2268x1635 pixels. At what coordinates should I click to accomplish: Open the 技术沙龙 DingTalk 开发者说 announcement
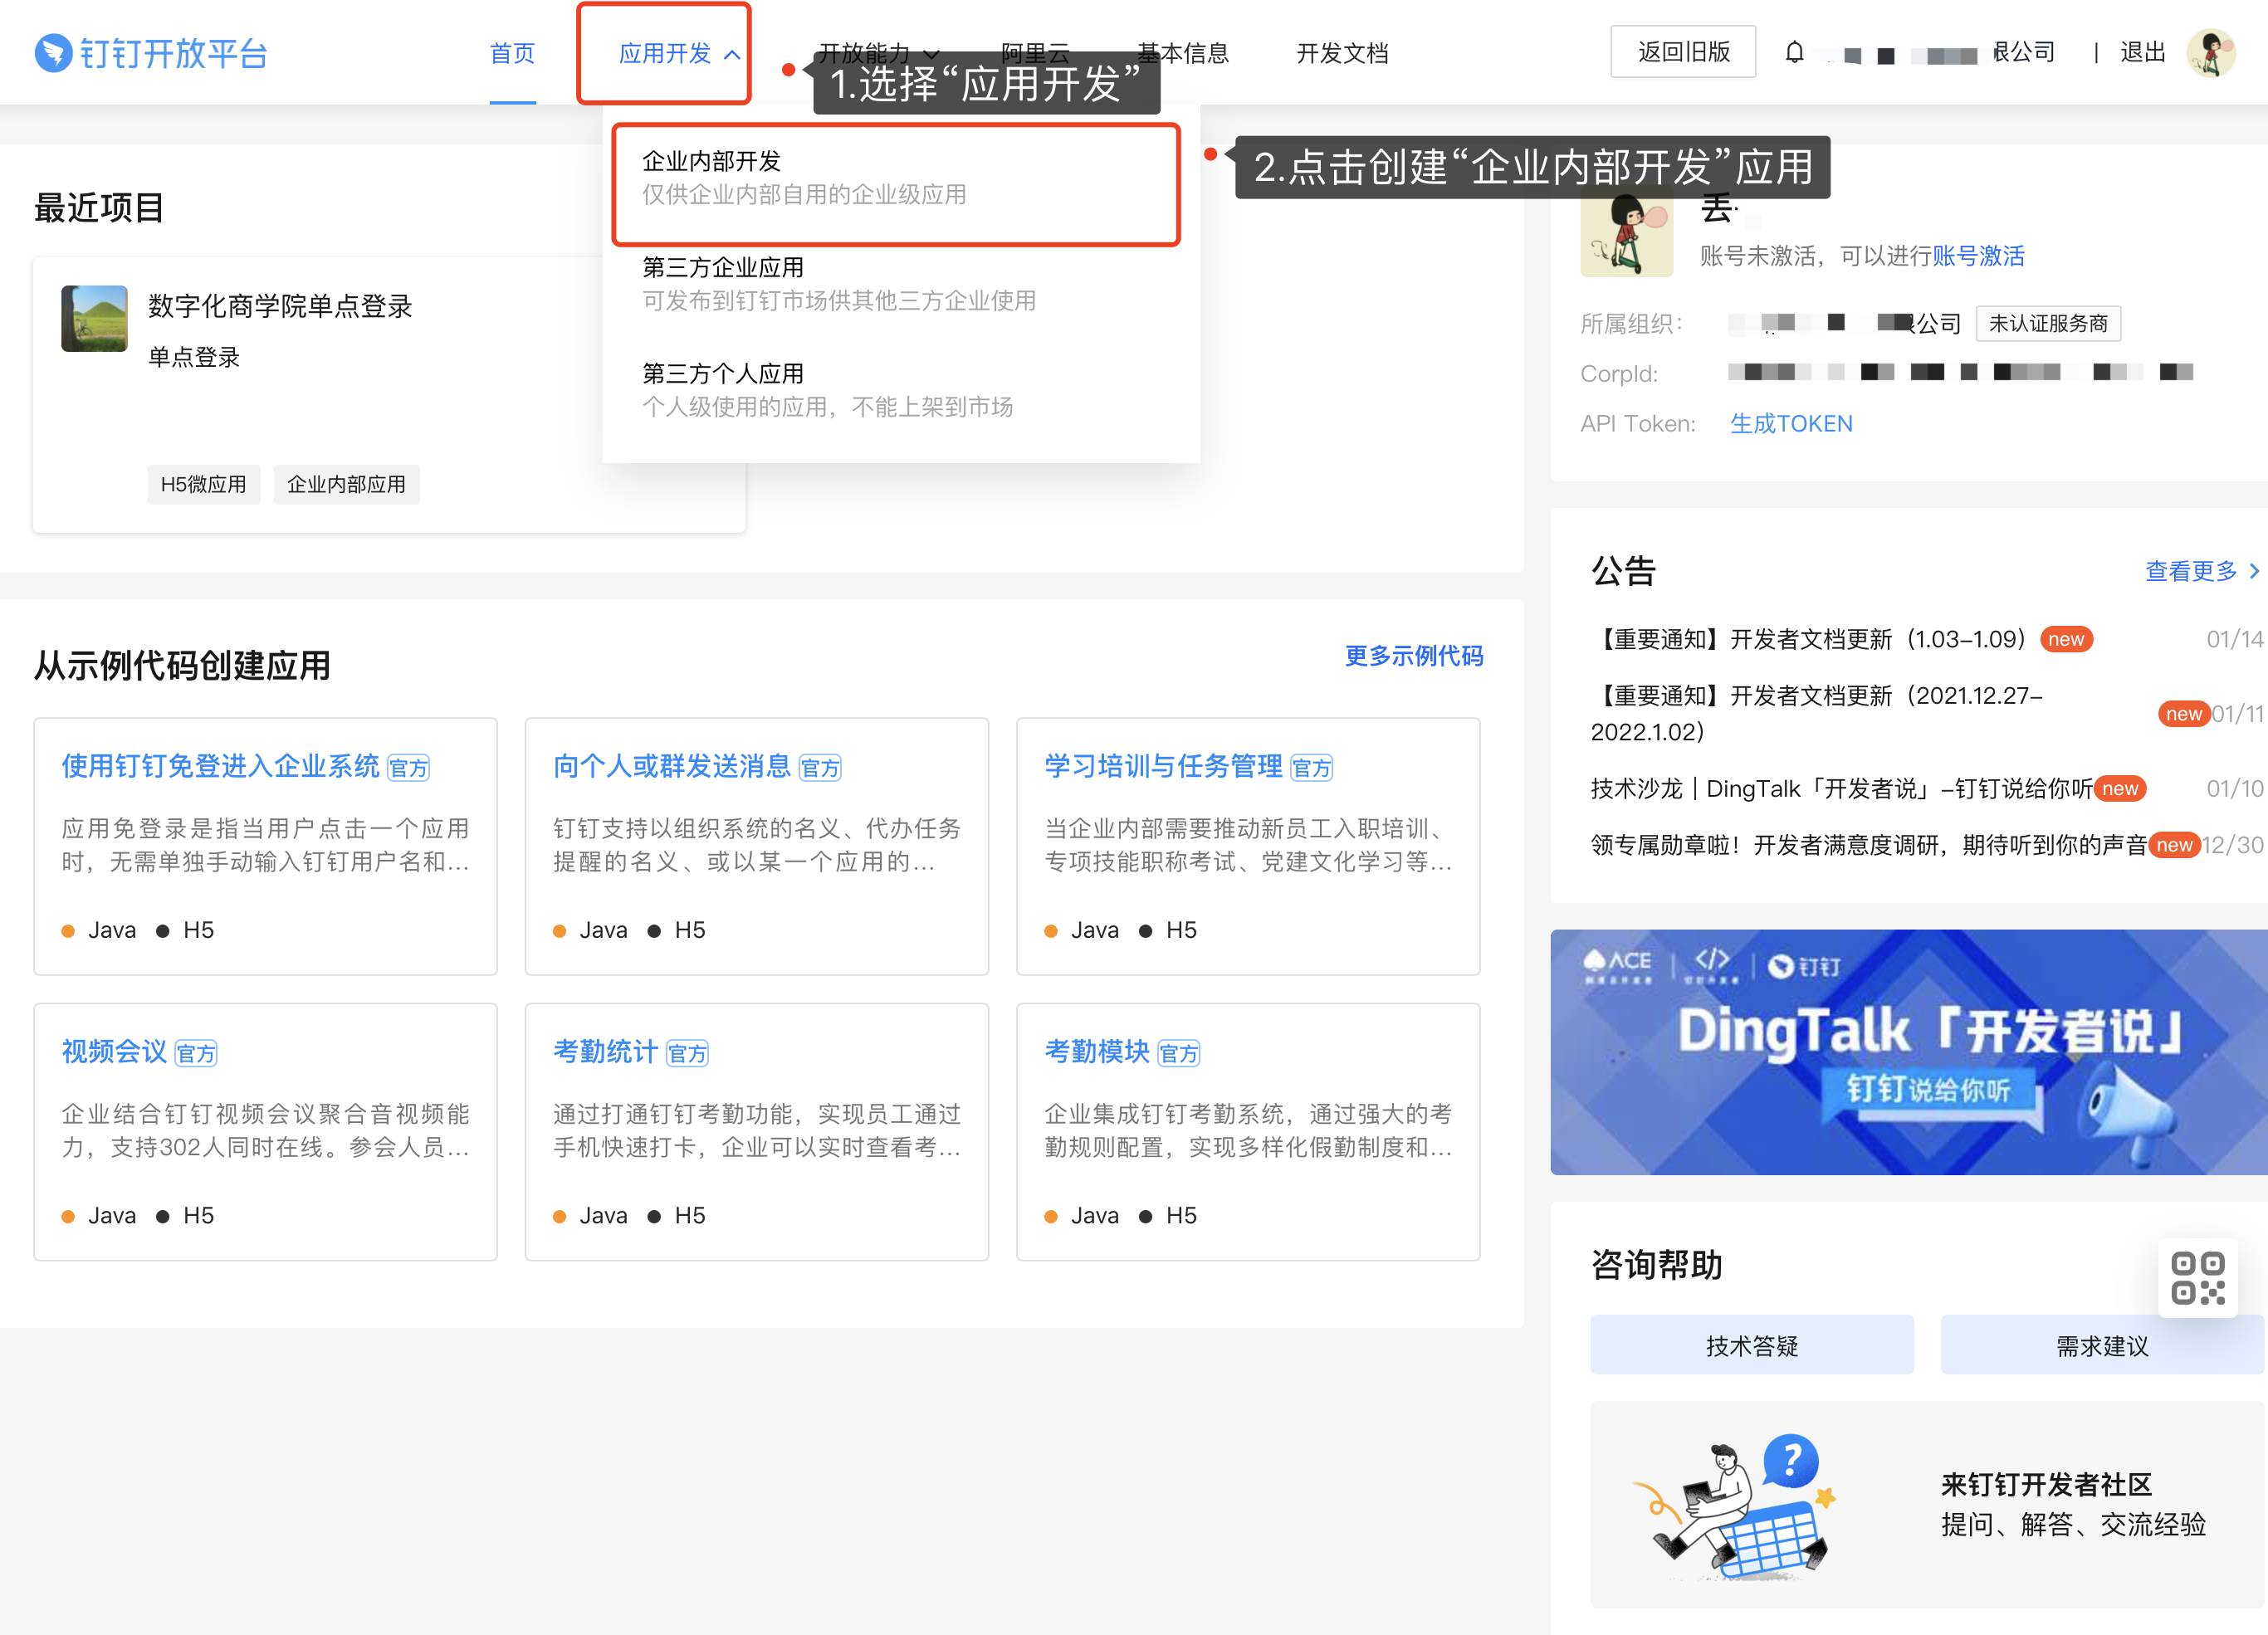pyautogui.click(x=1841, y=789)
